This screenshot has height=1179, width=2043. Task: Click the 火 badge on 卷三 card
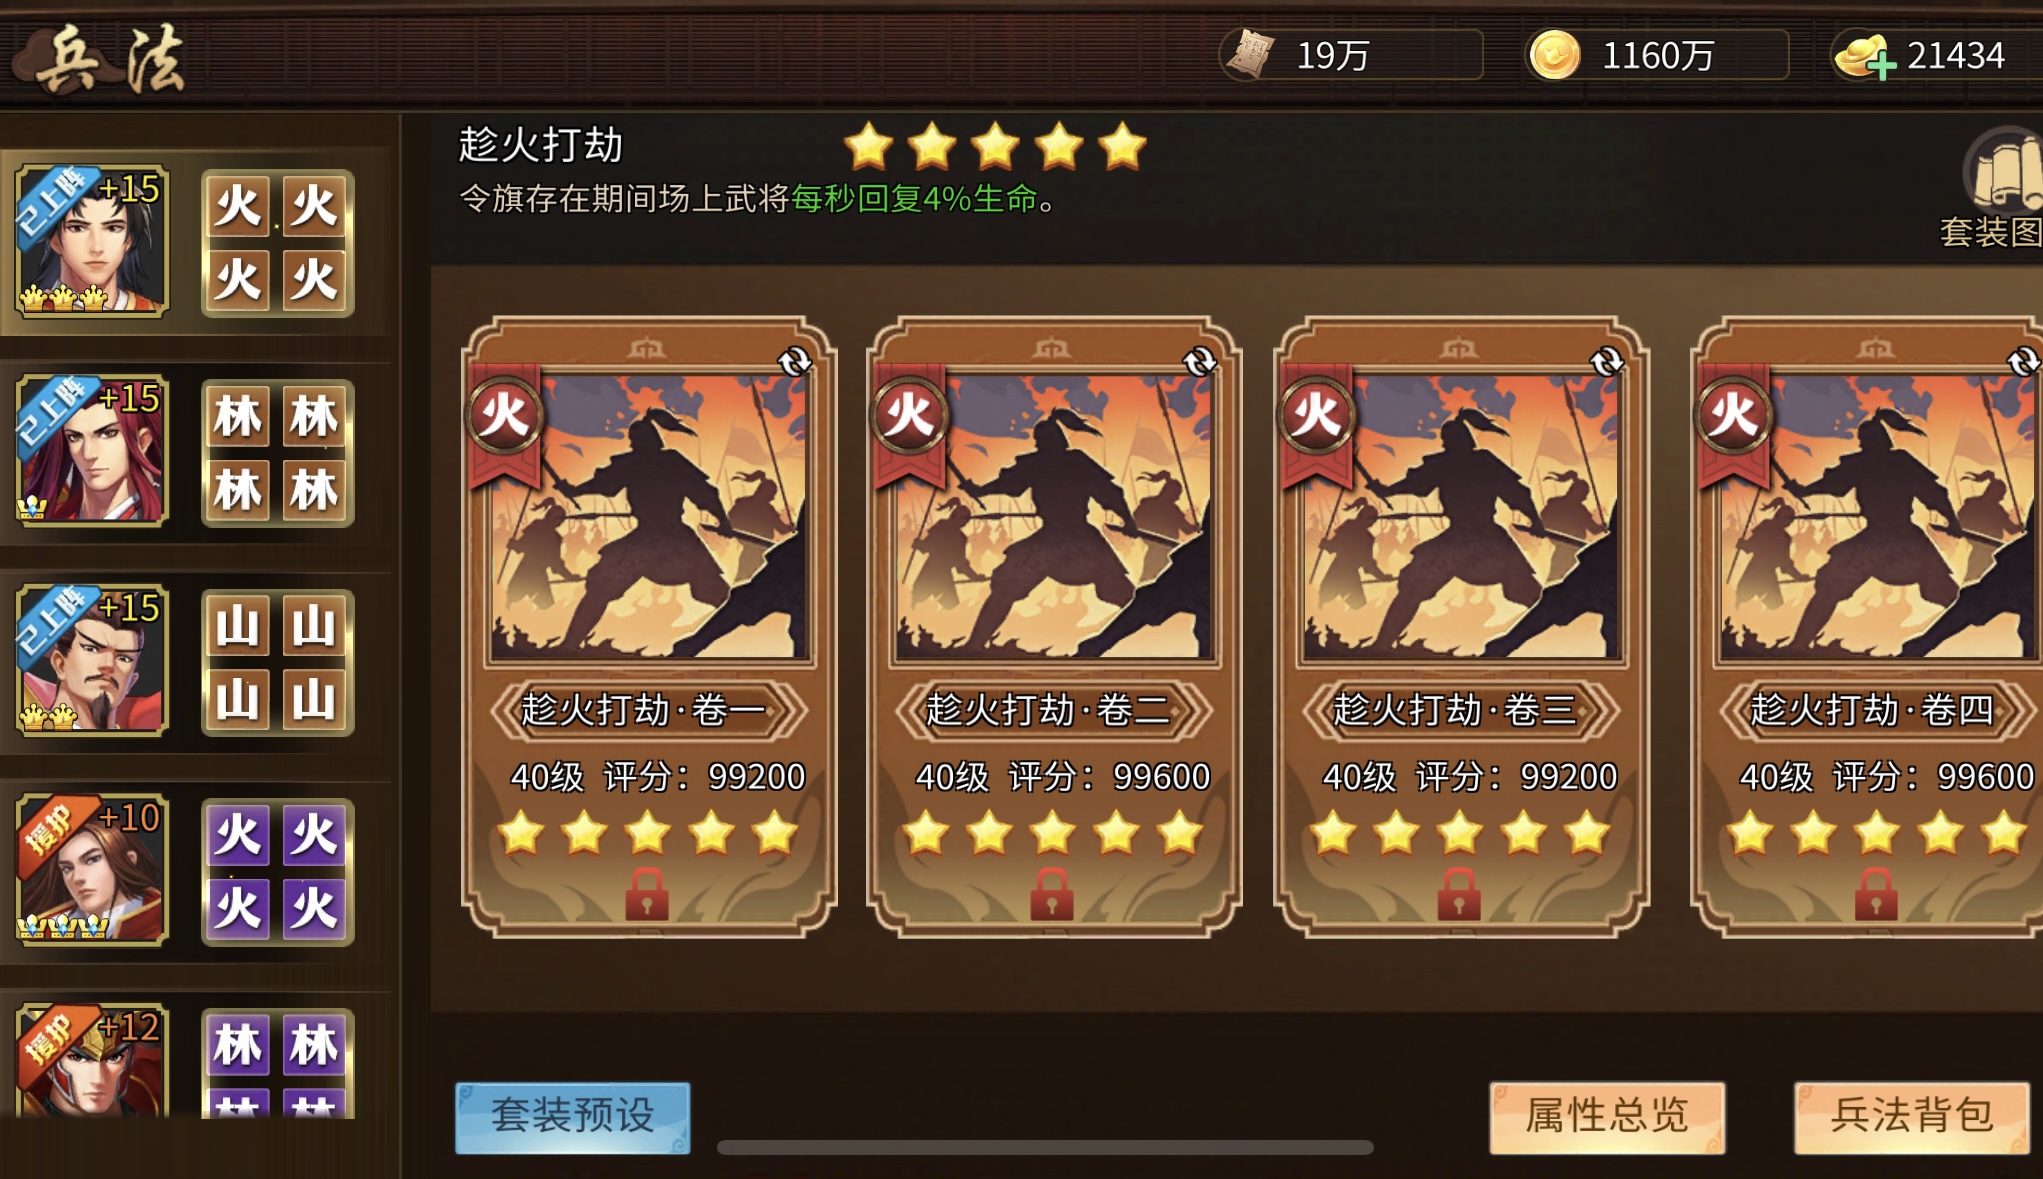(1317, 414)
